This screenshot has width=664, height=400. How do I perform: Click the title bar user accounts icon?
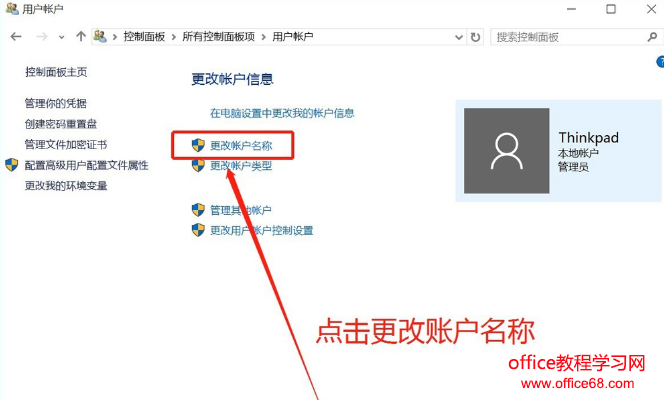[x=12, y=8]
